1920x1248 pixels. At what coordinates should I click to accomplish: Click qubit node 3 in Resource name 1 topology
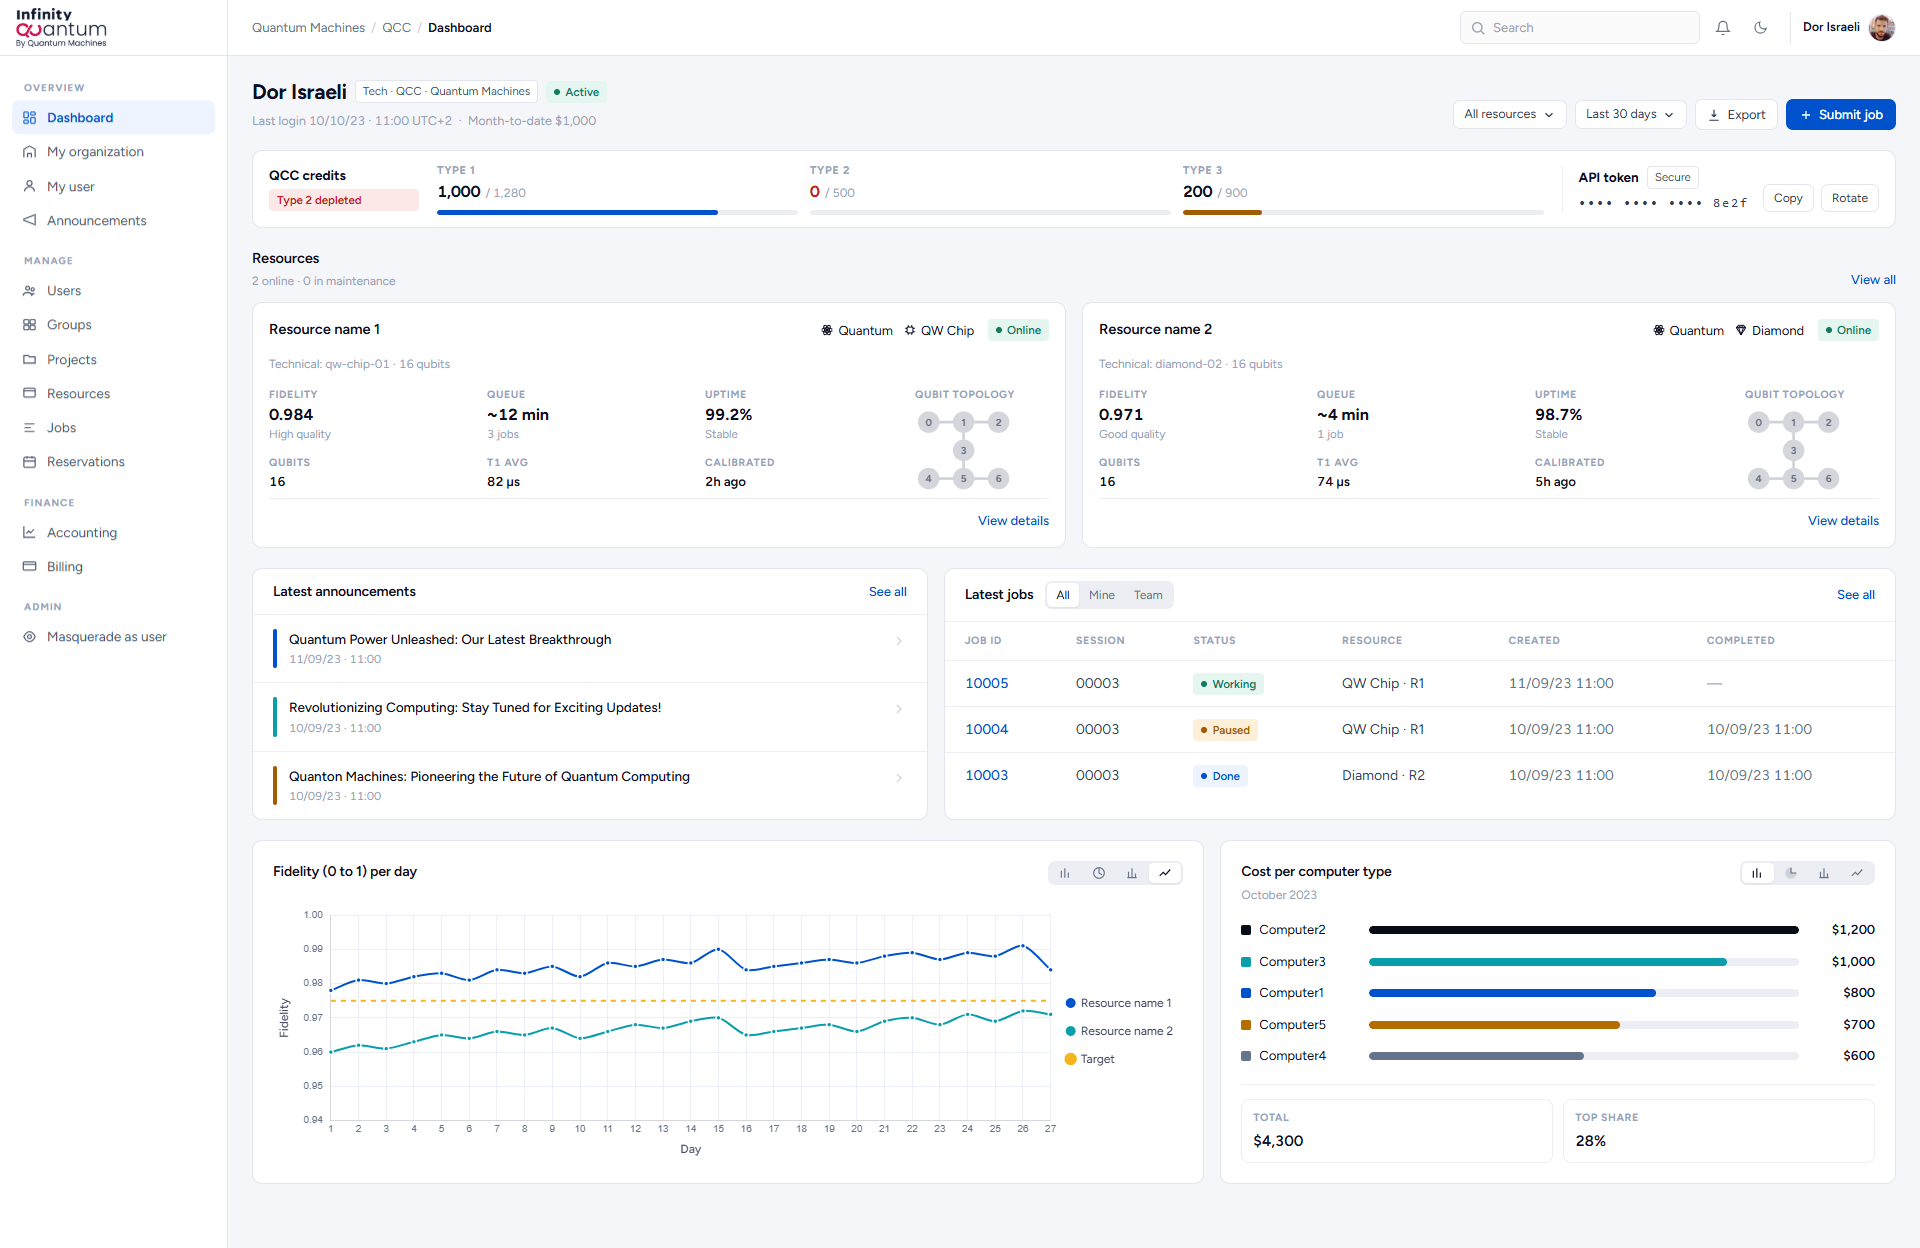point(964,450)
